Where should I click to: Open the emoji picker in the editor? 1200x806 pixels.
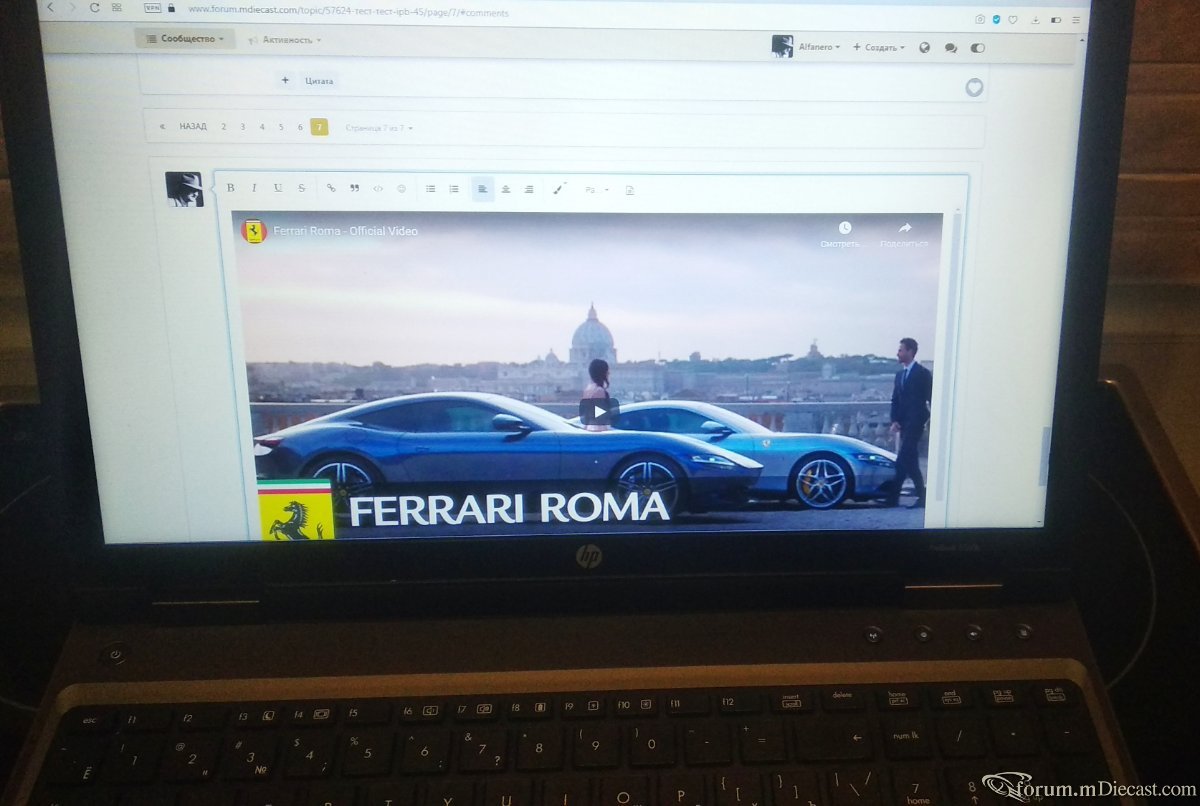(402, 188)
